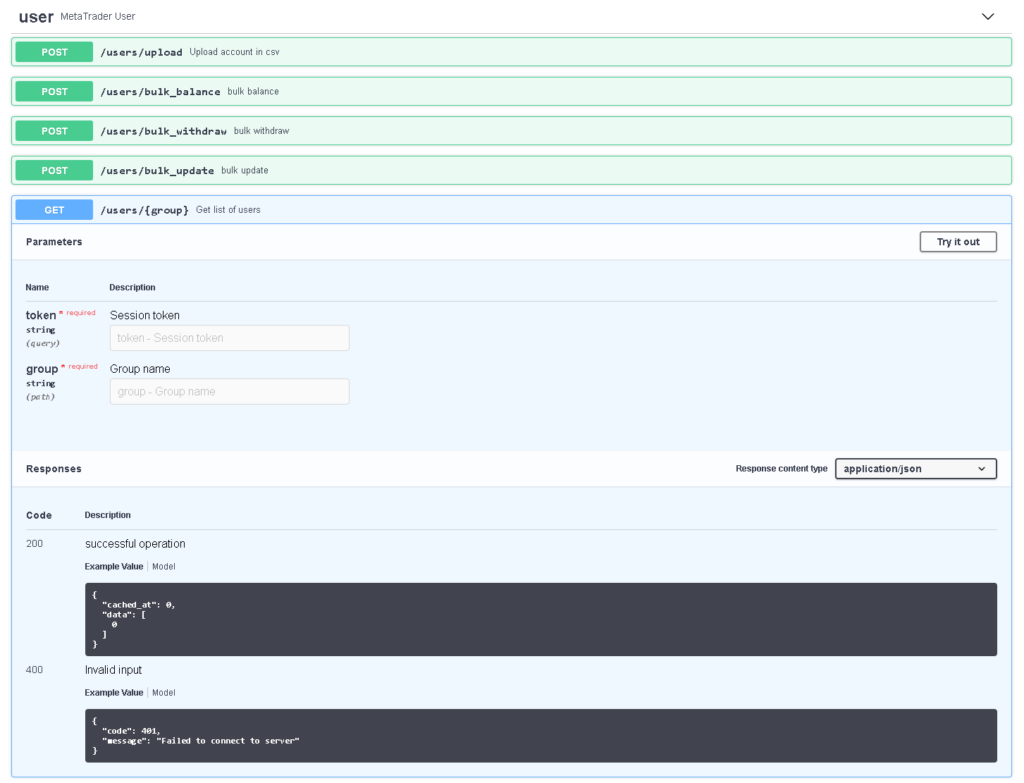Select the 200 successful operation example block

(540, 619)
